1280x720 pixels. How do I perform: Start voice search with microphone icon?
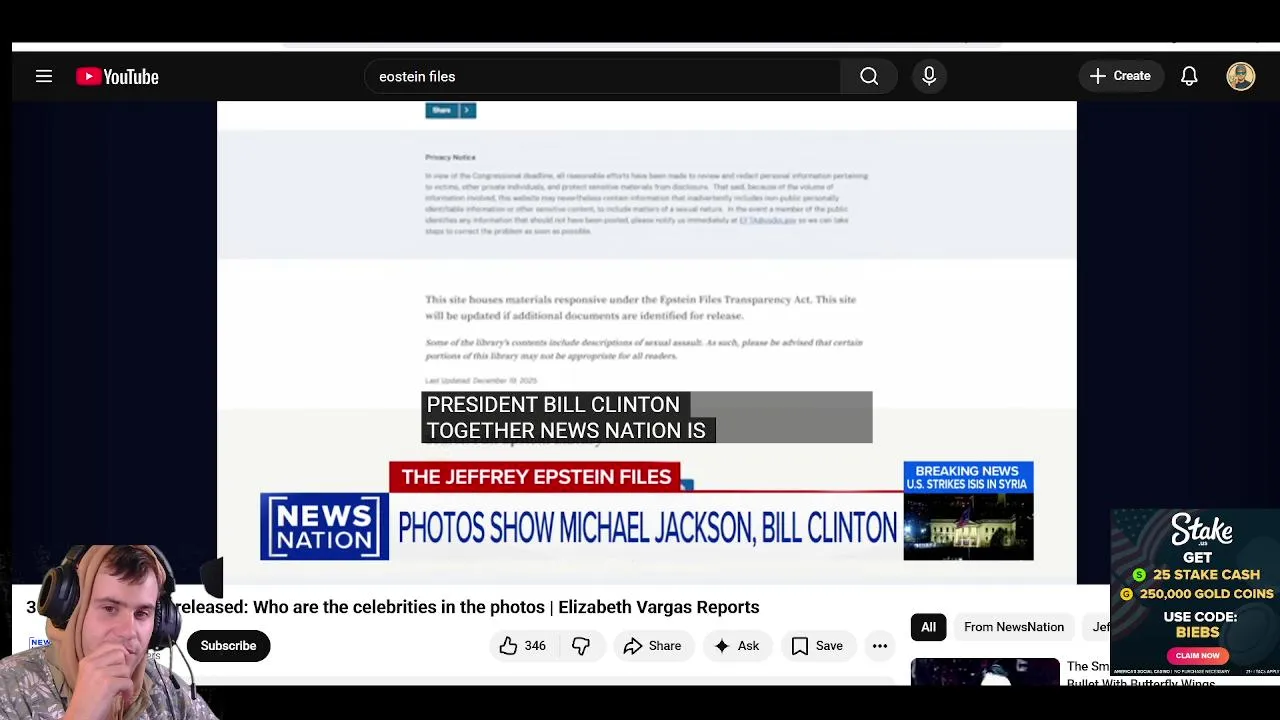click(x=929, y=76)
